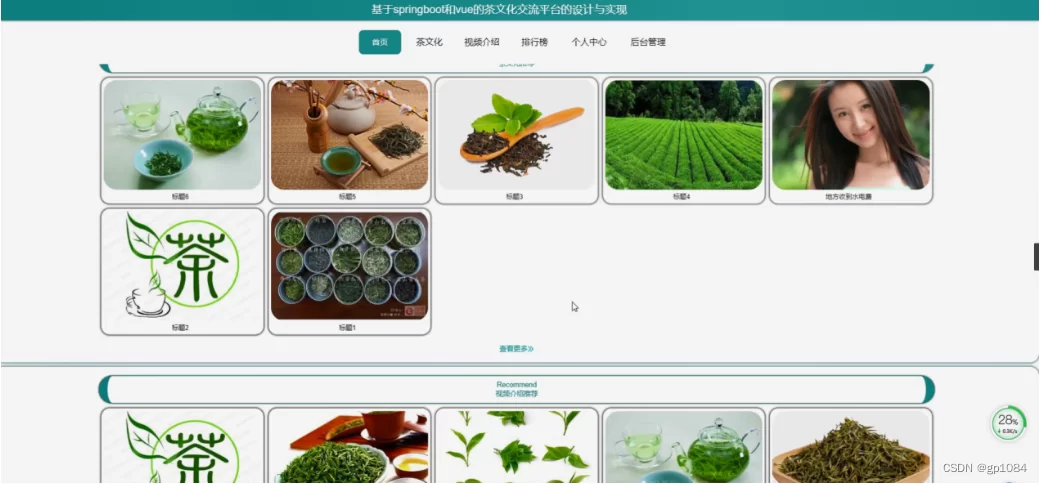Click the dark side tab on right edge

pyautogui.click(x=1036, y=256)
